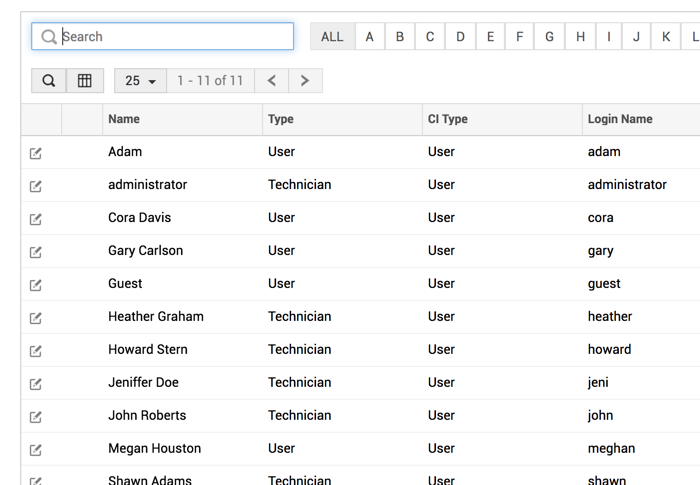Edit John Roberts via pencil icon
This screenshot has width=700, height=485.
(x=36, y=417)
